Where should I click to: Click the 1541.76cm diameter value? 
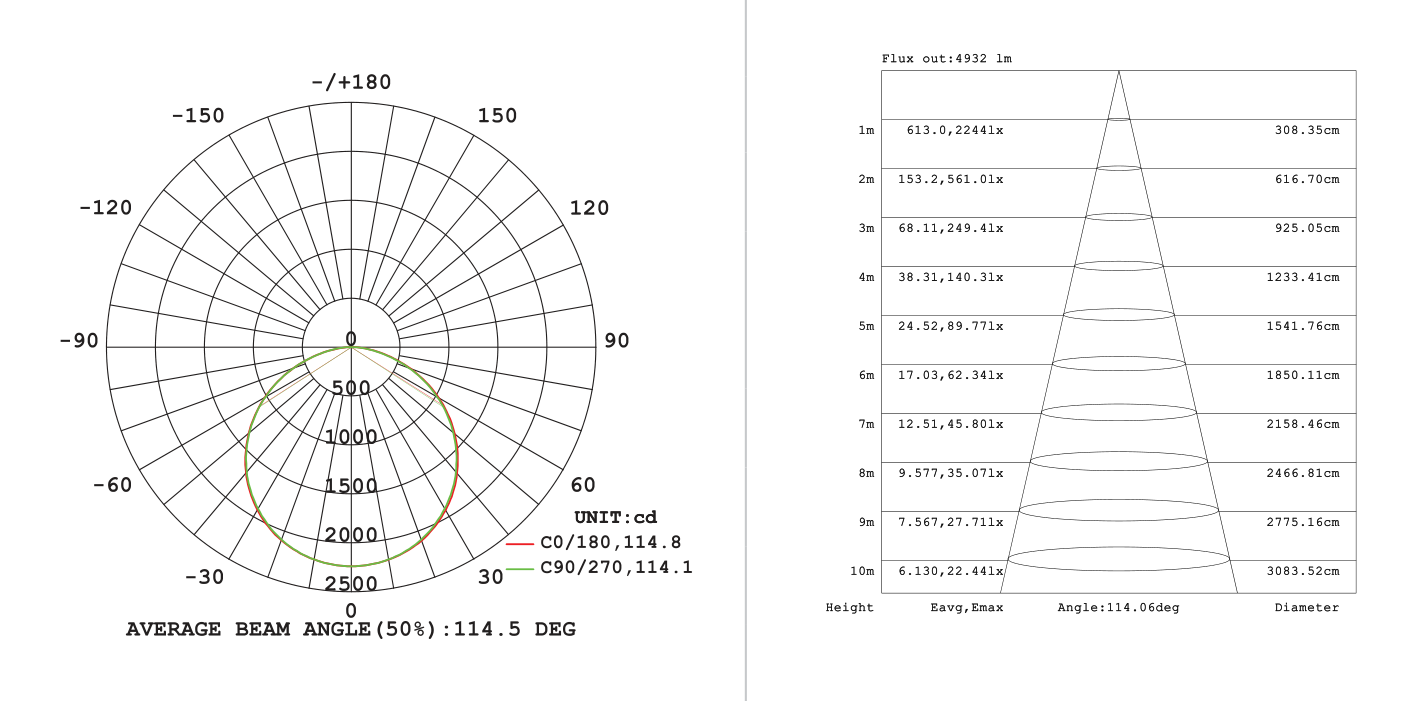[1303, 326]
